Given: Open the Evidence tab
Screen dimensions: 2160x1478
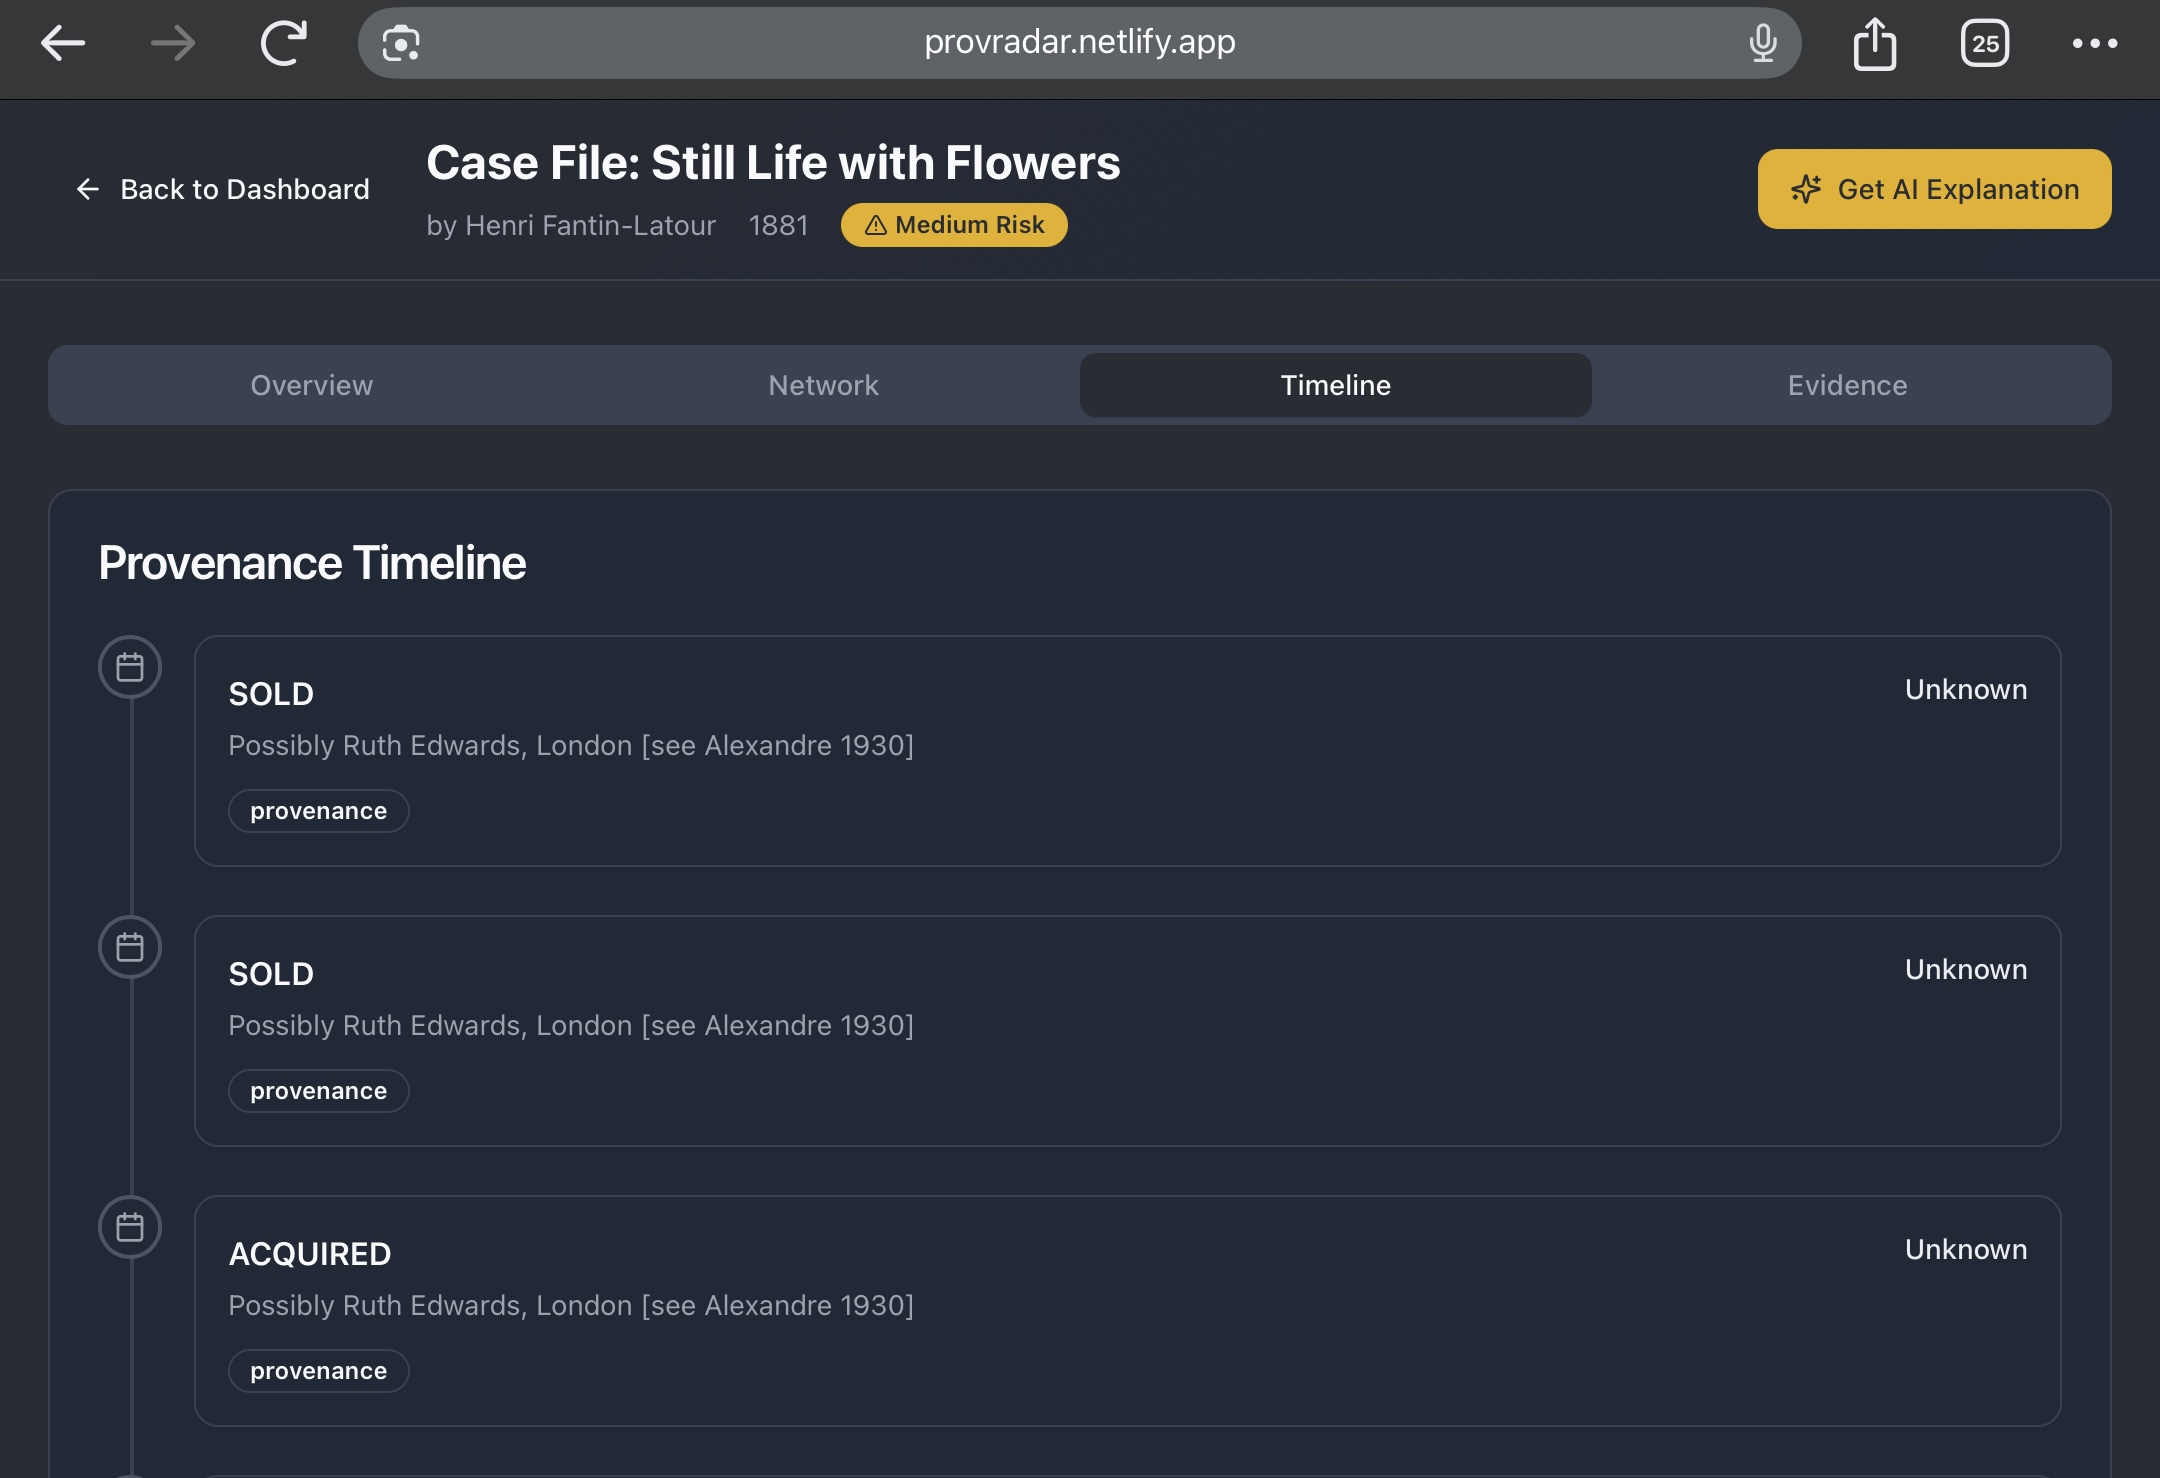Looking at the screenshot, I should pos(1847,385).
